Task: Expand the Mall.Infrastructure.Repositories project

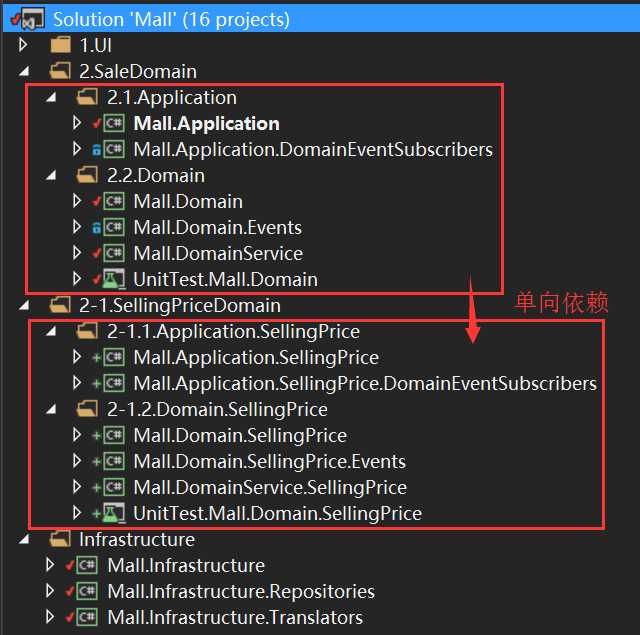Action: pyautogui.click(x=50, y=591)
